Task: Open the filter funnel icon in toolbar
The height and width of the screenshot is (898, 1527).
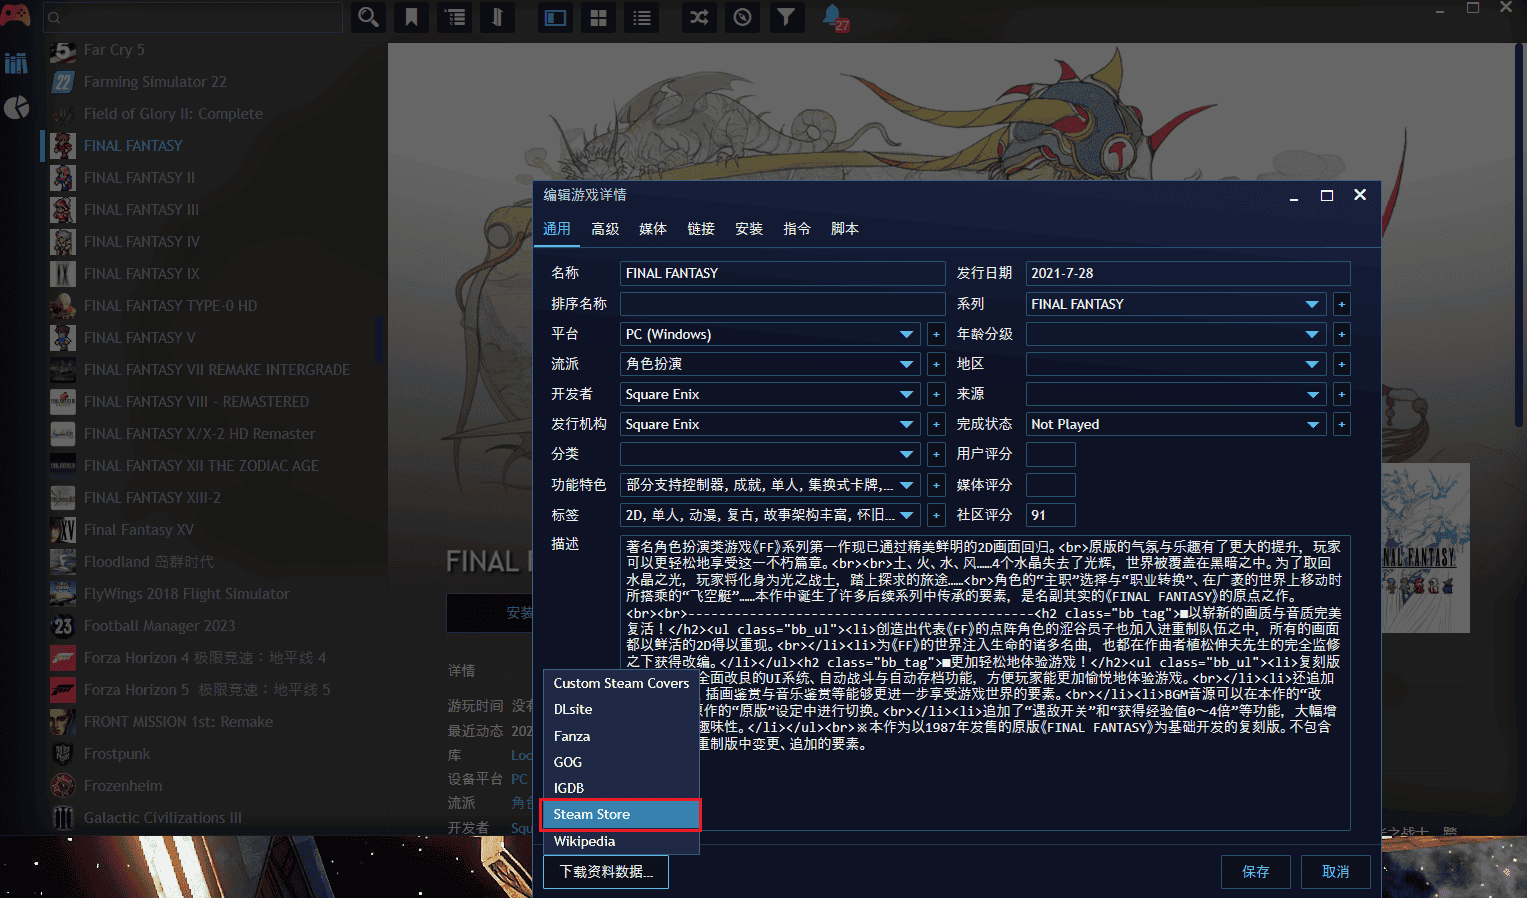Action: click(786, 17)
